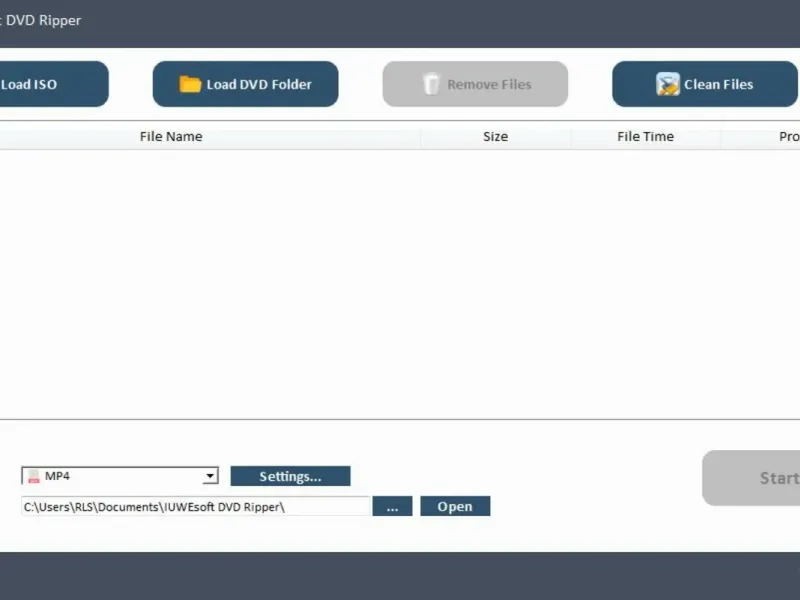This screenshot has height=600, width=800.
Task: Click the Load DVD Folder button
Action: tap(245, 84)
